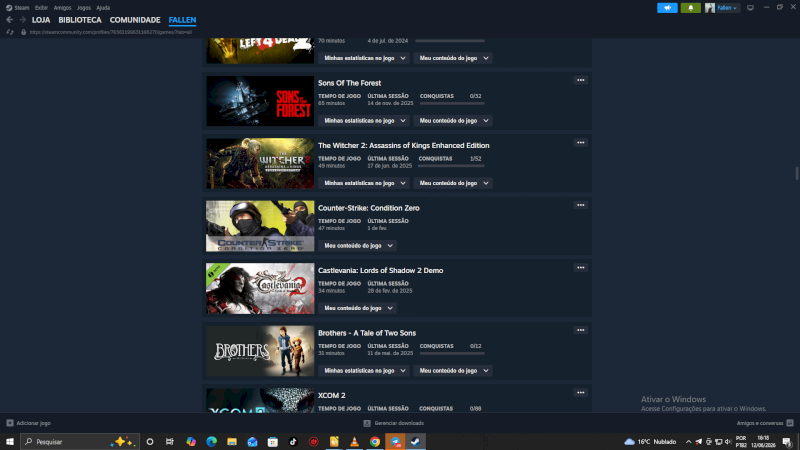
Task: Click the Amigos e conversas label
Action: (x=760, y=423)
